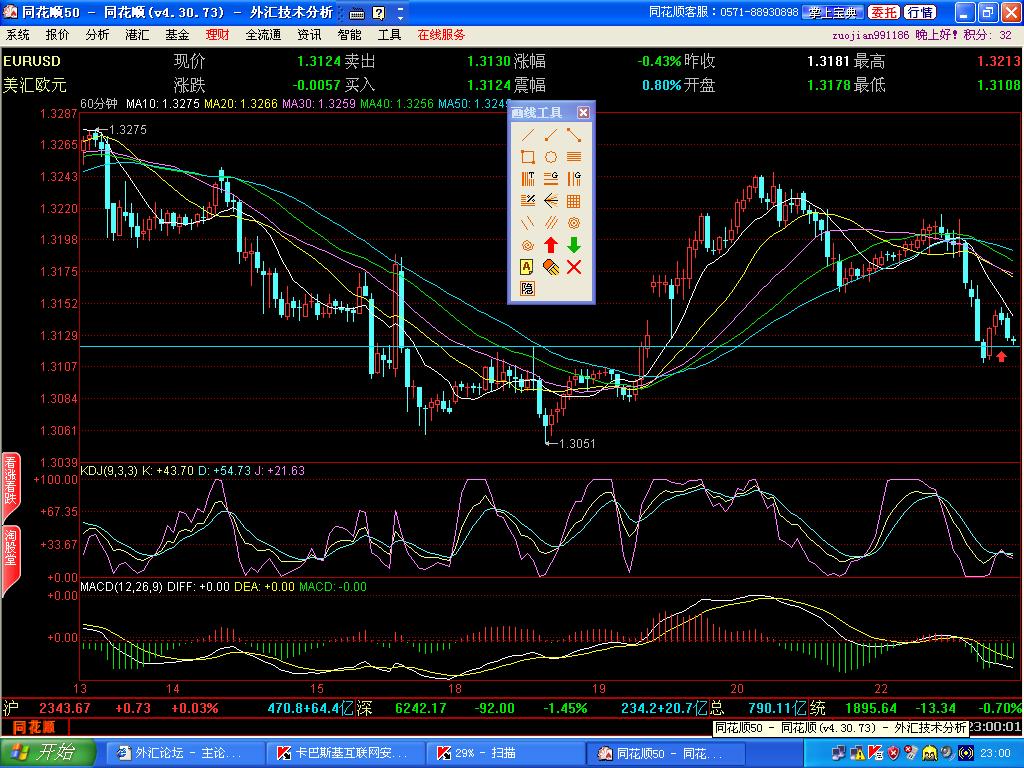1024x768 pixels.
Task: Click the red up arrow marker on chart
Action: pyautogui.click(x=1001, y=357)
